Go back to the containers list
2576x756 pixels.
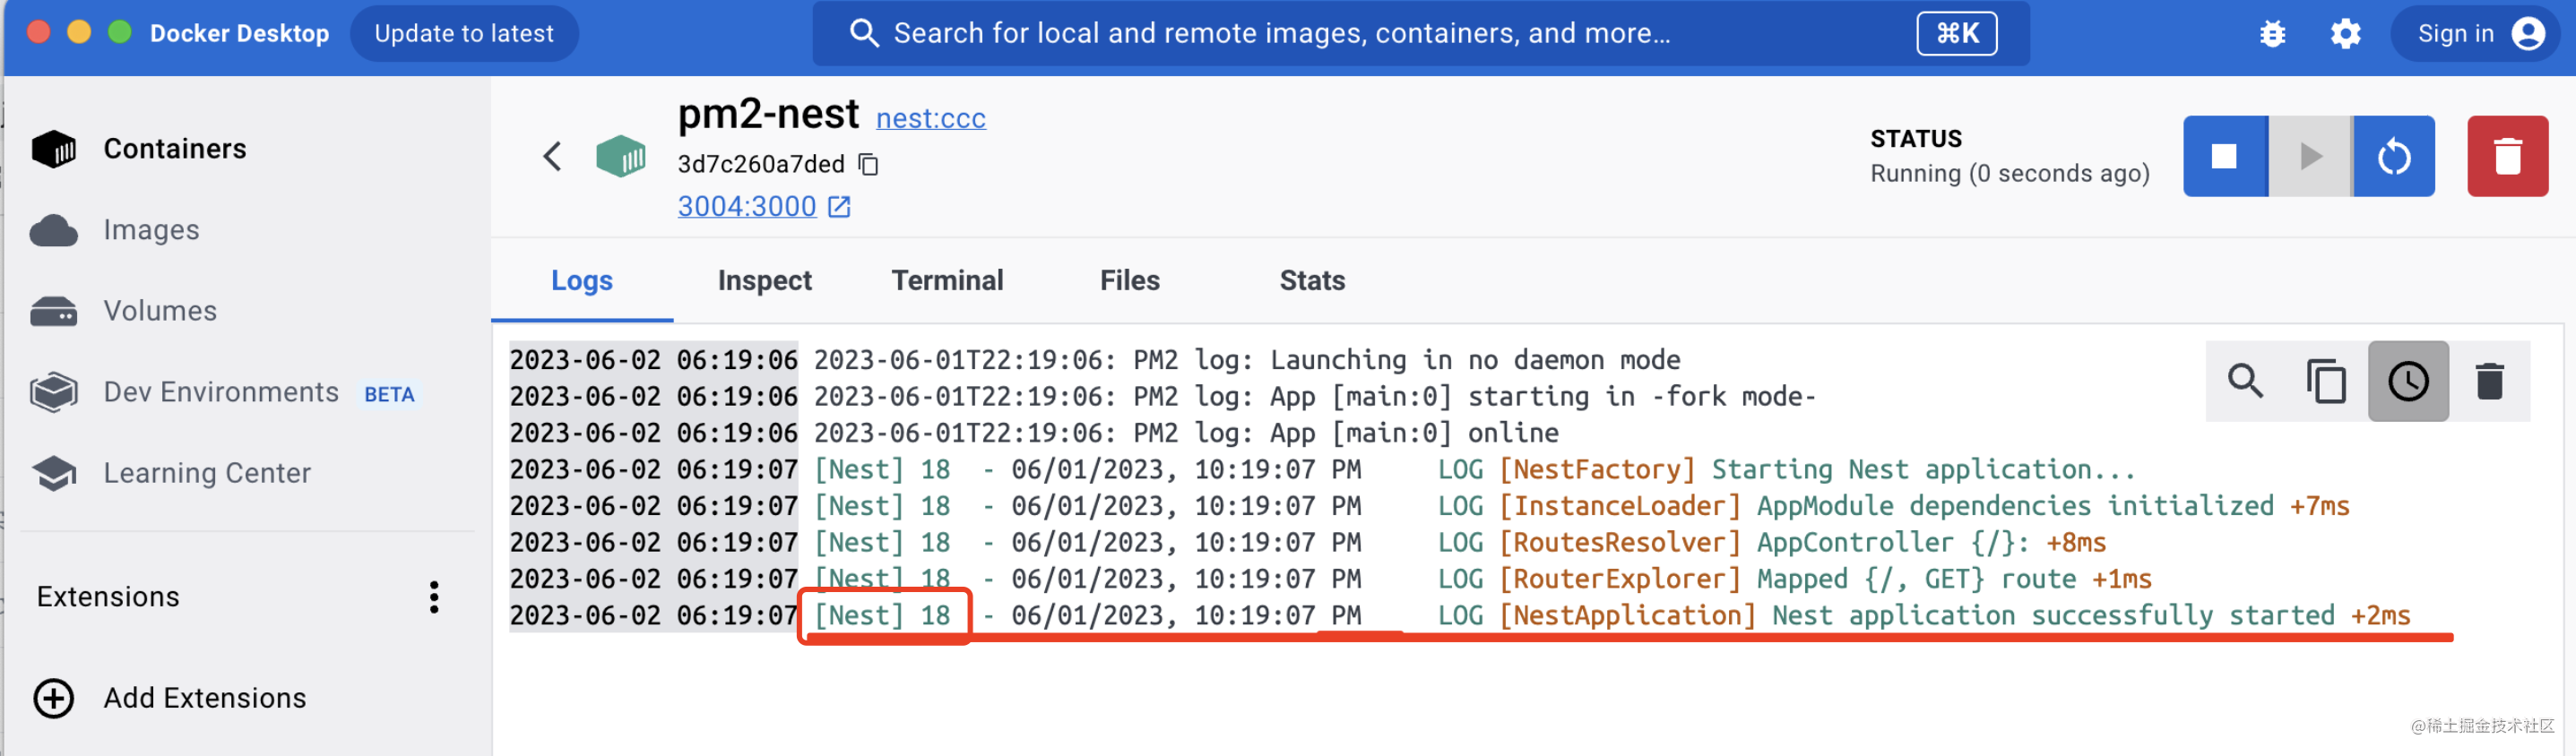coord(552,156)
